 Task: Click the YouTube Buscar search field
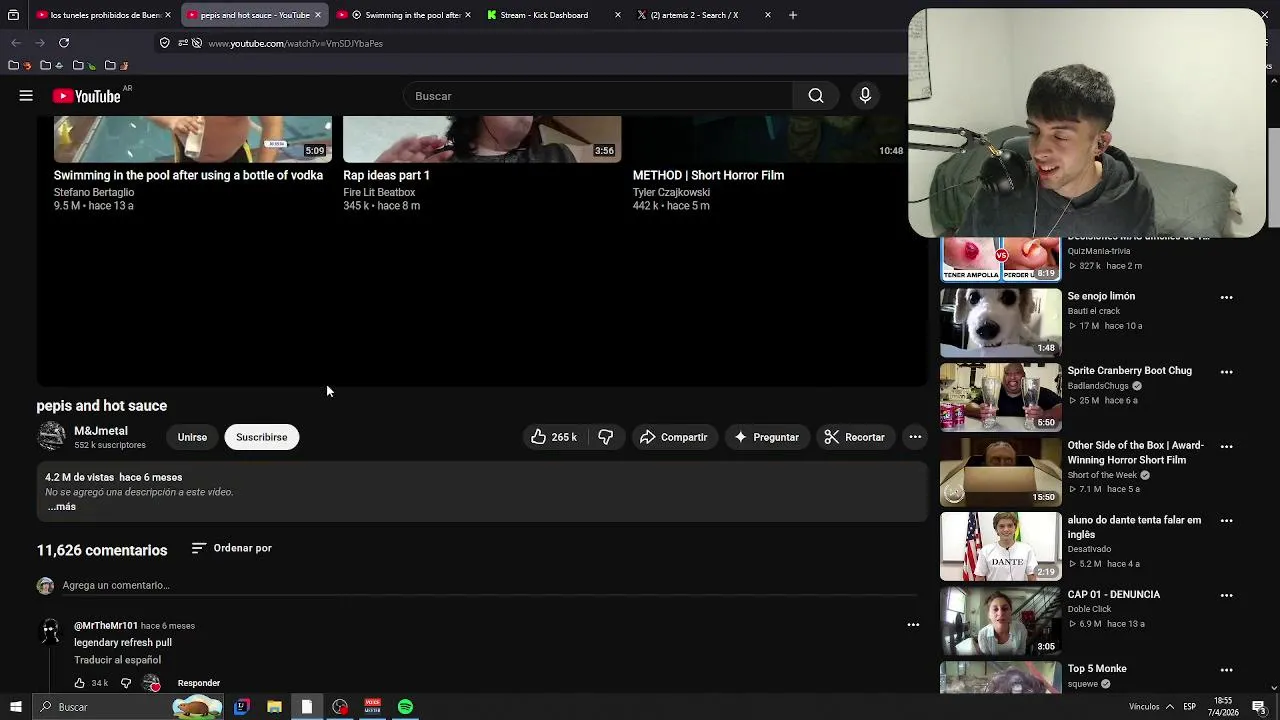(x=598, y=96)
